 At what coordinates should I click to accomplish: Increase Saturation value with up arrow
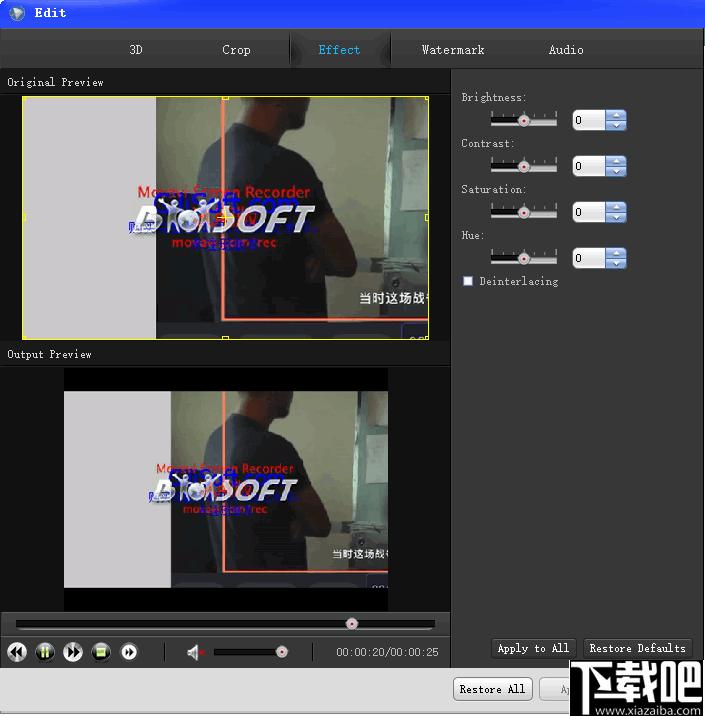pos(616,207)
